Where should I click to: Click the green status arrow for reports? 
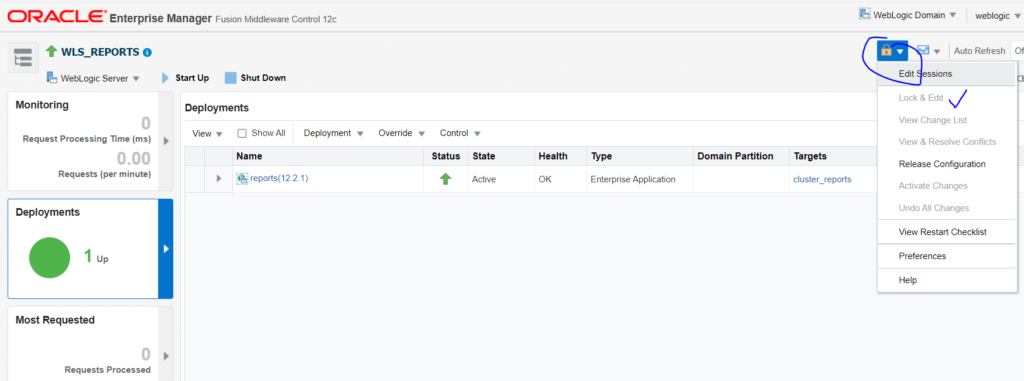[x=445, y=179]
